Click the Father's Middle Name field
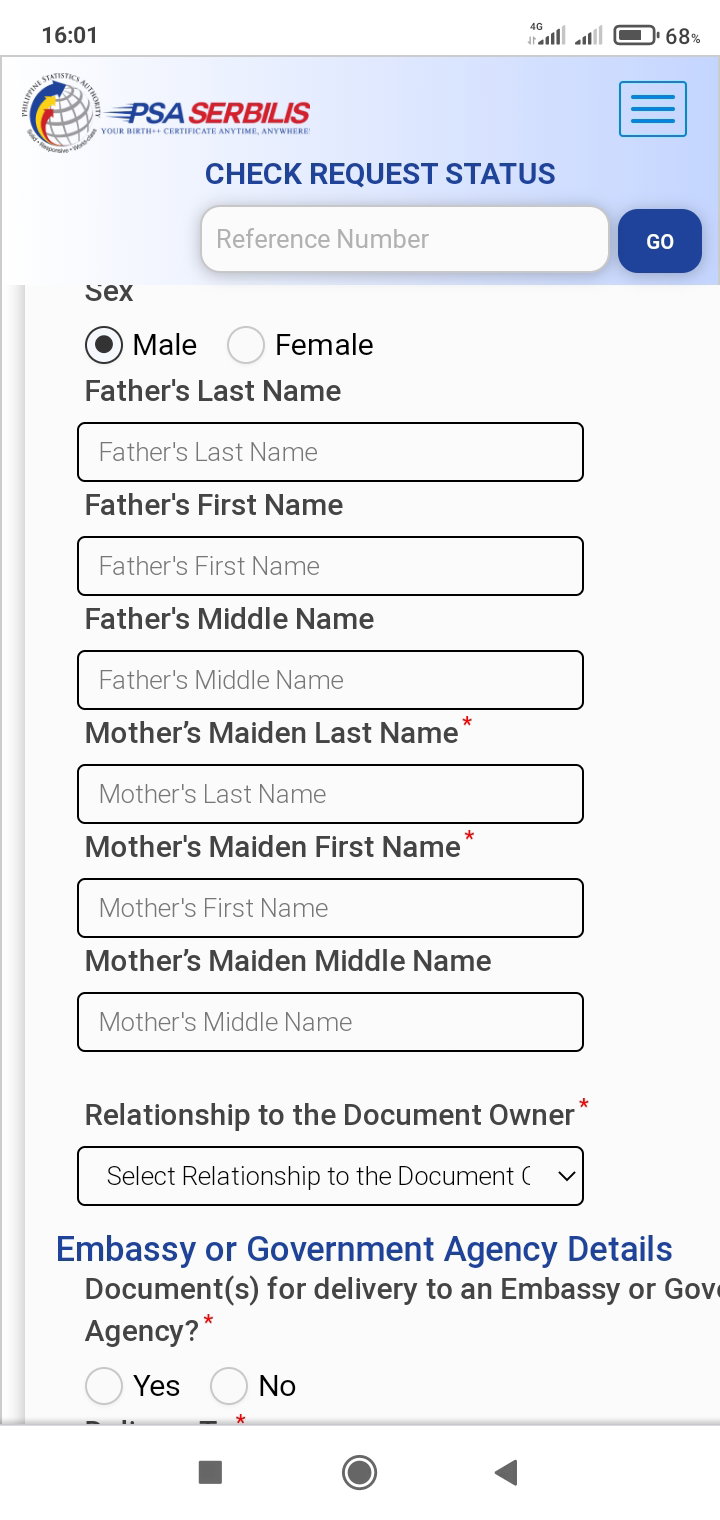 330,680
